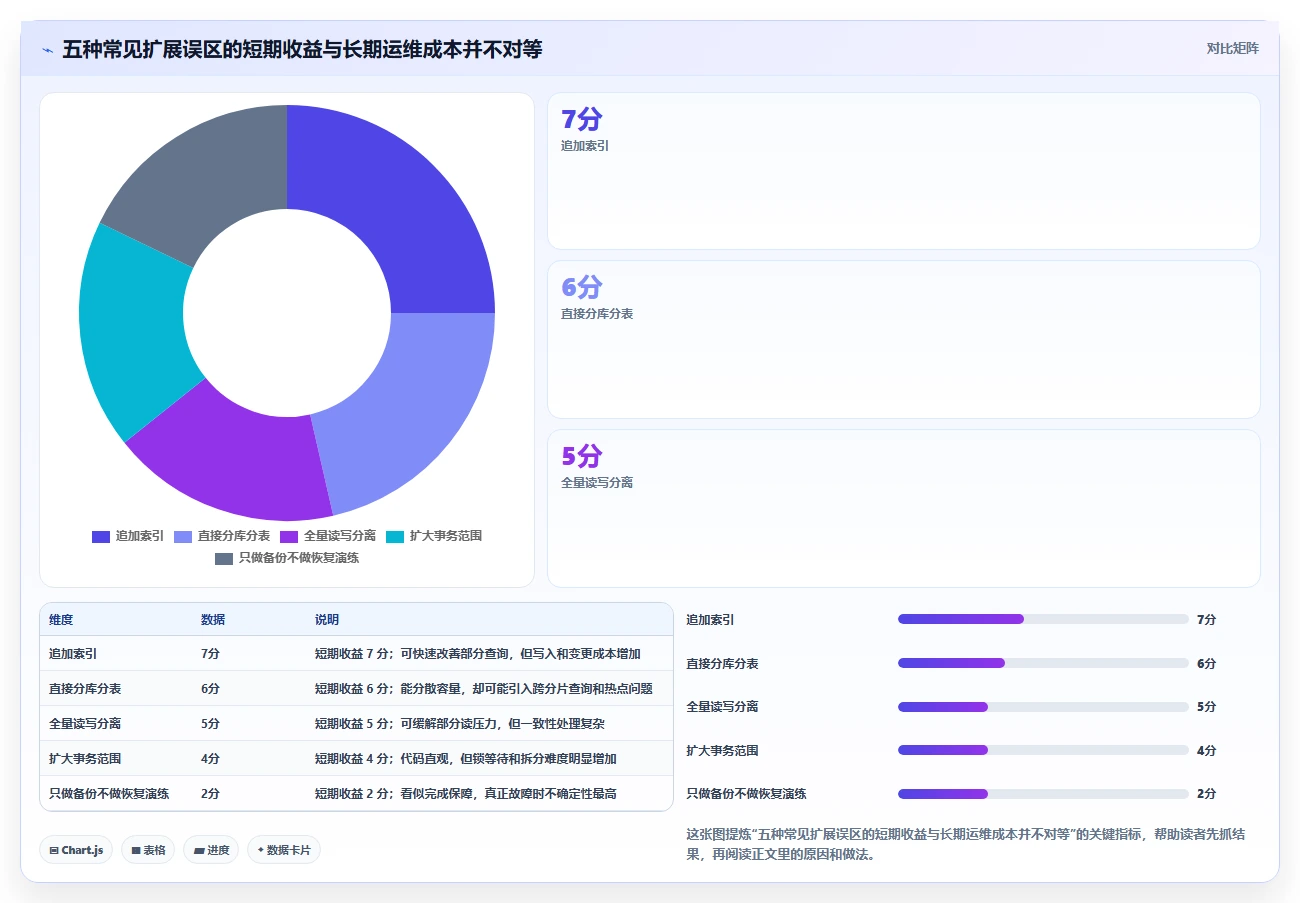Toggle the 直接分库分表 legend swatch
The height and width of the screenshot is (903, 1300).
pyautogui.click(x=183, y=537)
